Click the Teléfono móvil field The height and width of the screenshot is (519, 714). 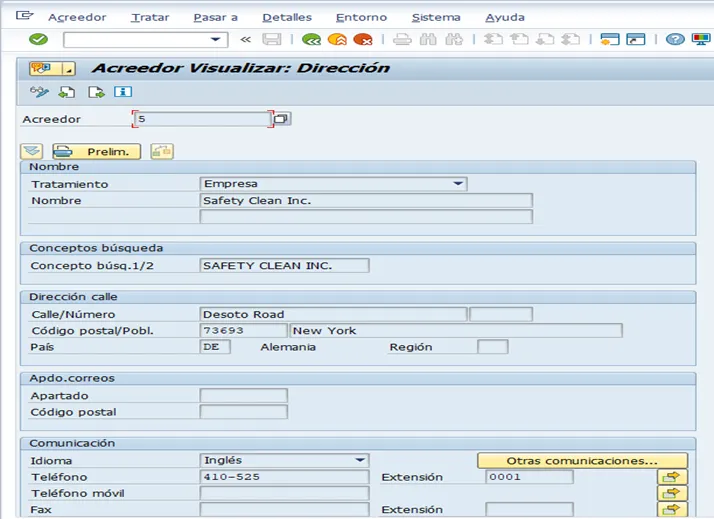coord(285,493)
